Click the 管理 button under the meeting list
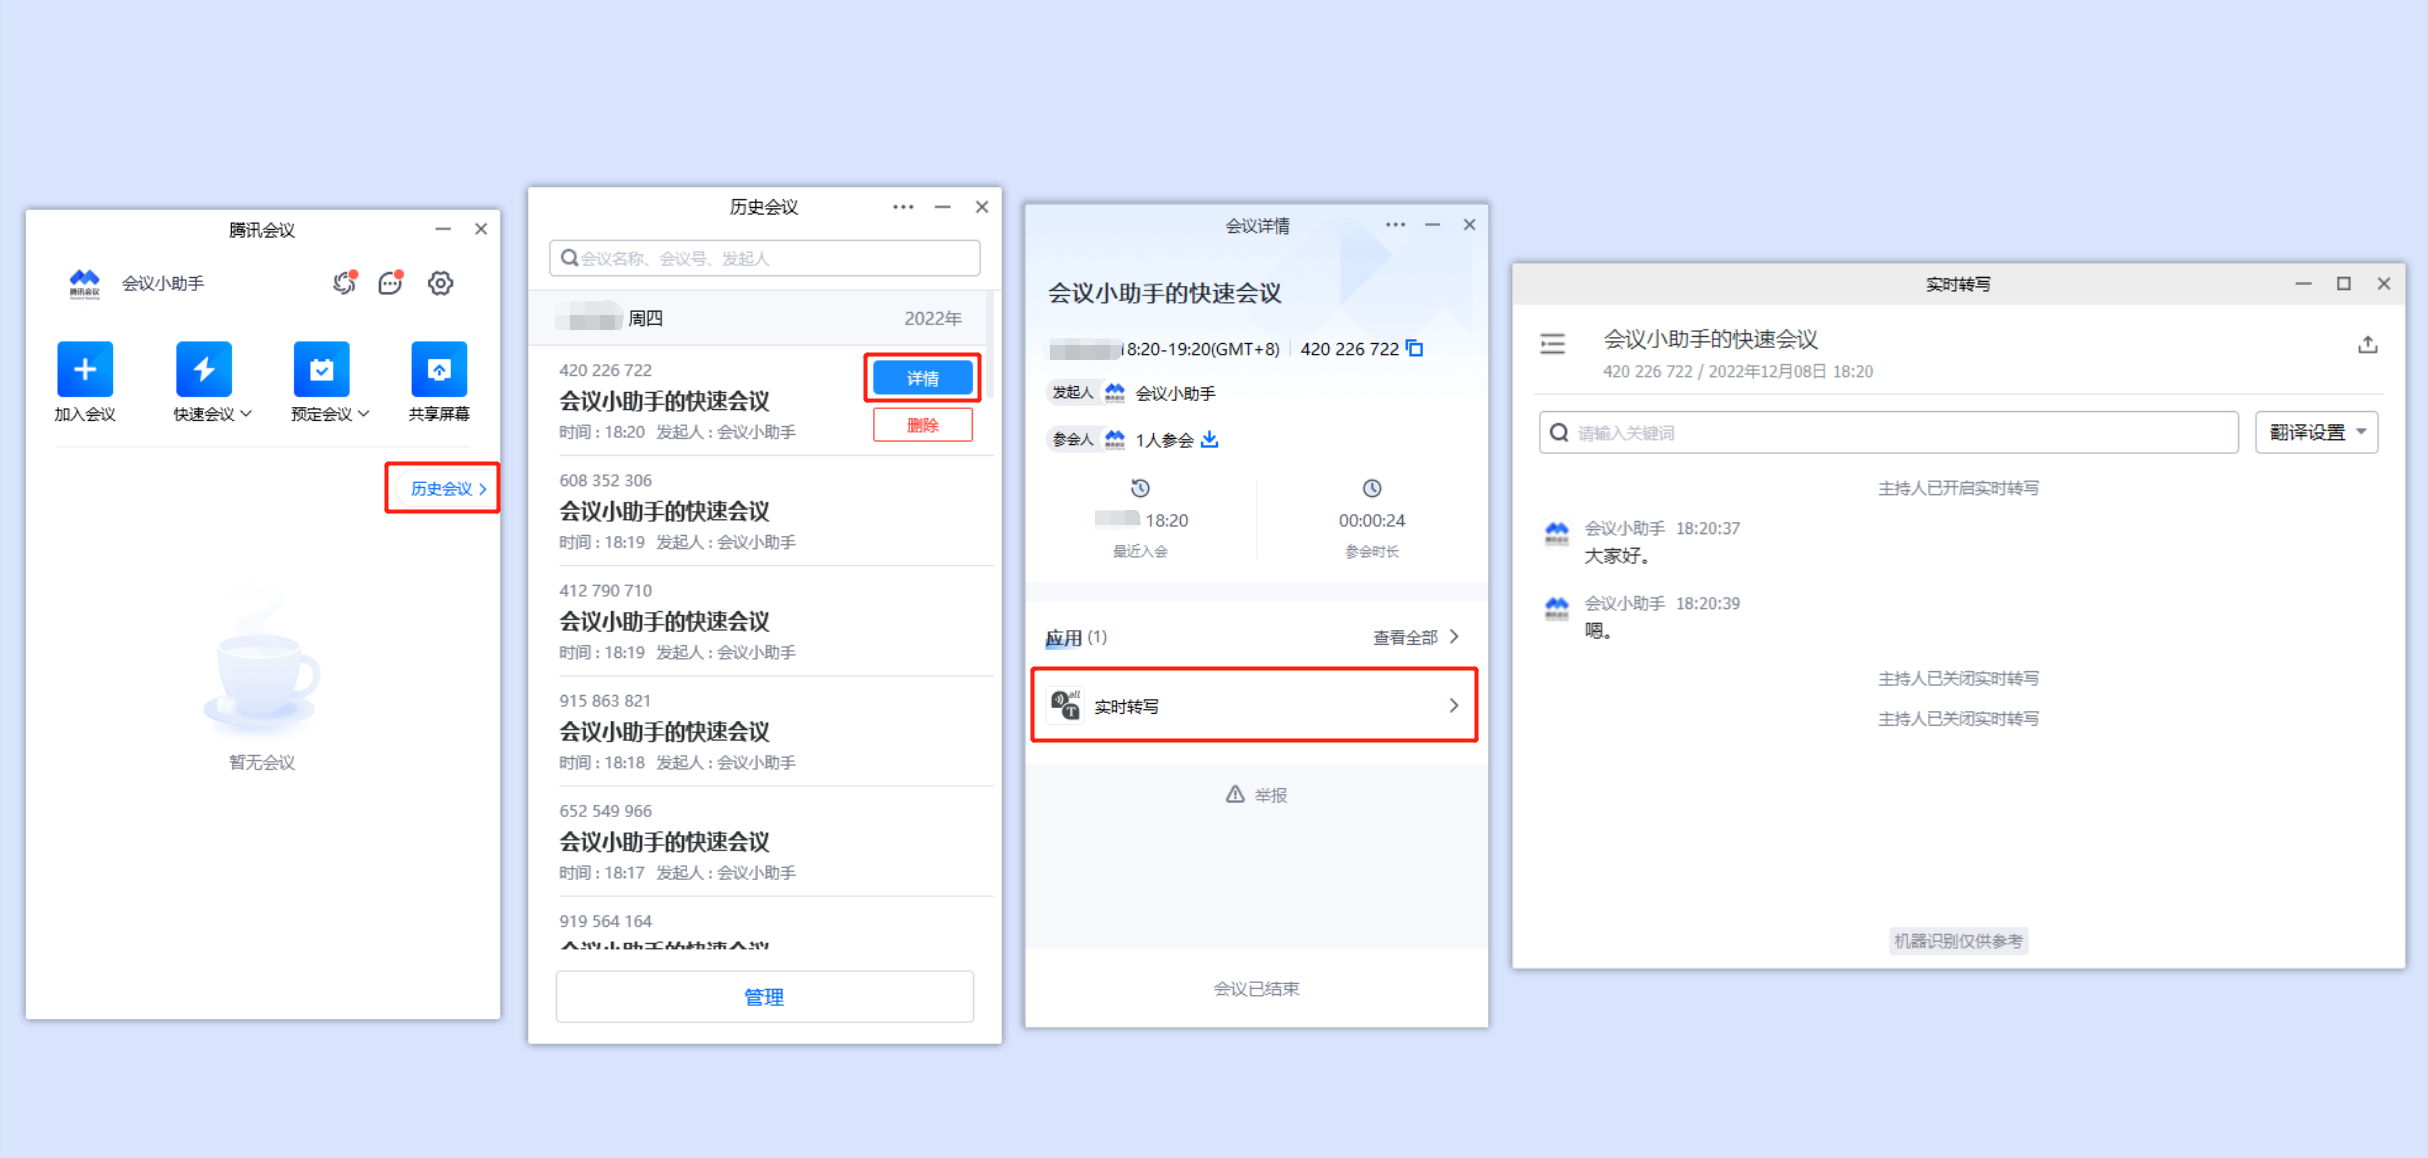The width and height of the screenshot is (2428, 1158). point(764,996)
